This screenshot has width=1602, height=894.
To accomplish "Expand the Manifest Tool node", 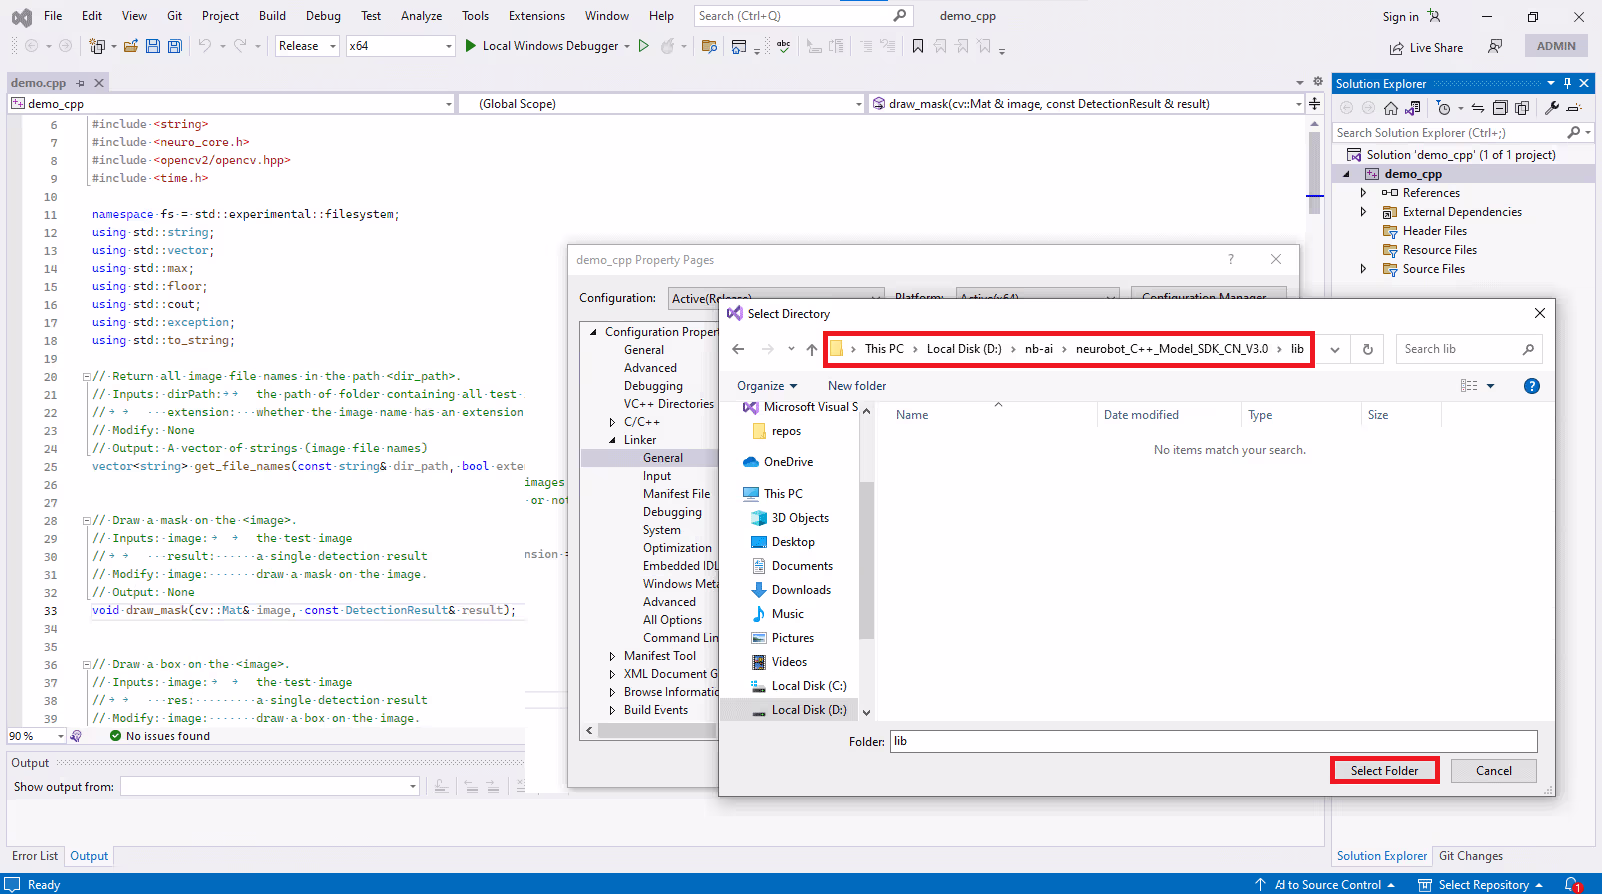I will click(612, 656).
